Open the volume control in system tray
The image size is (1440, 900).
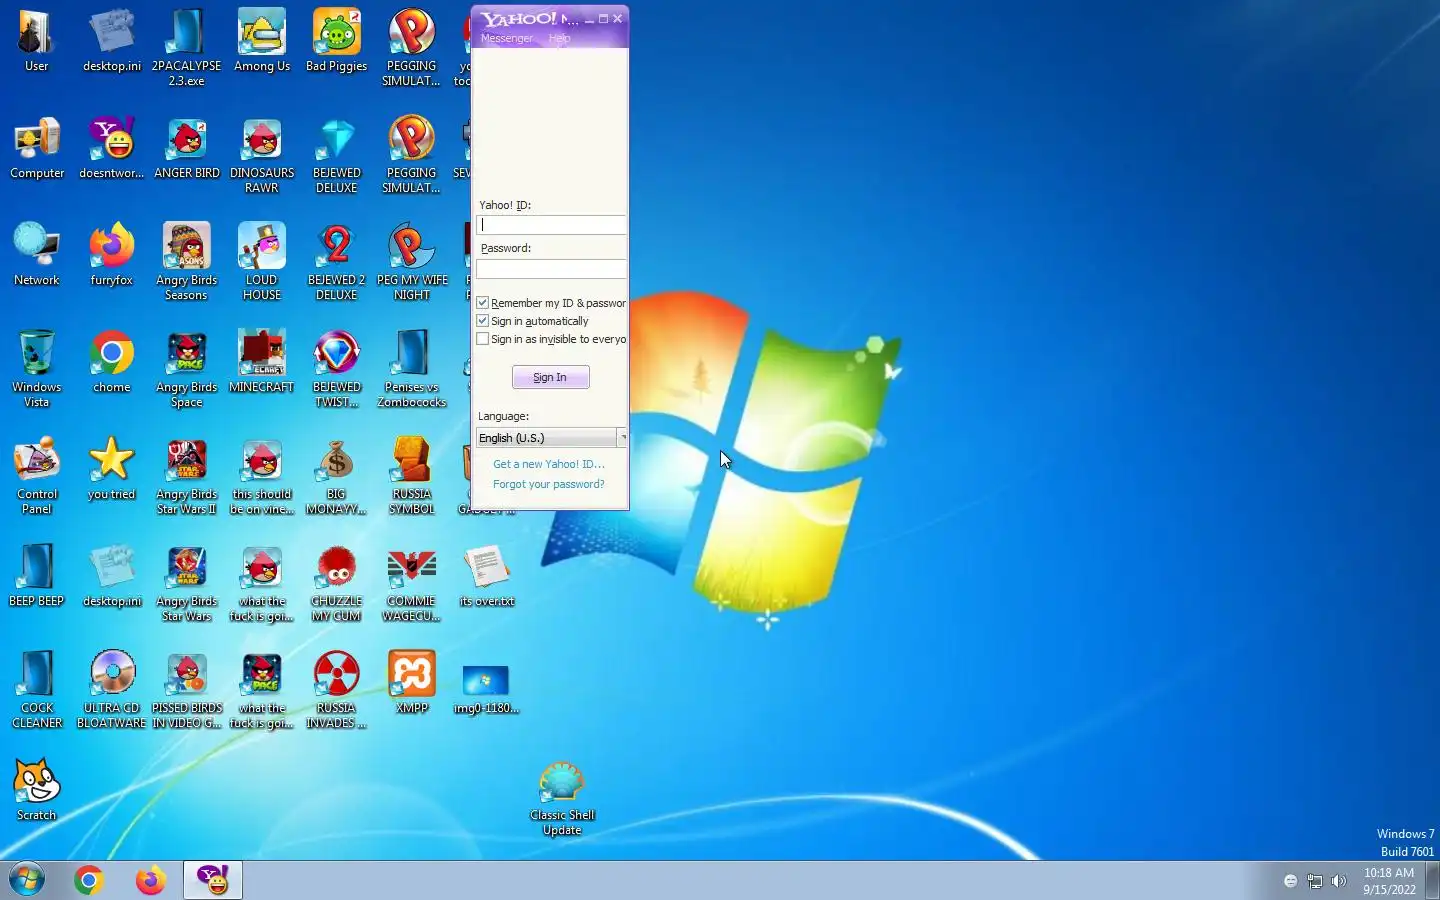tap(1339, 881)
